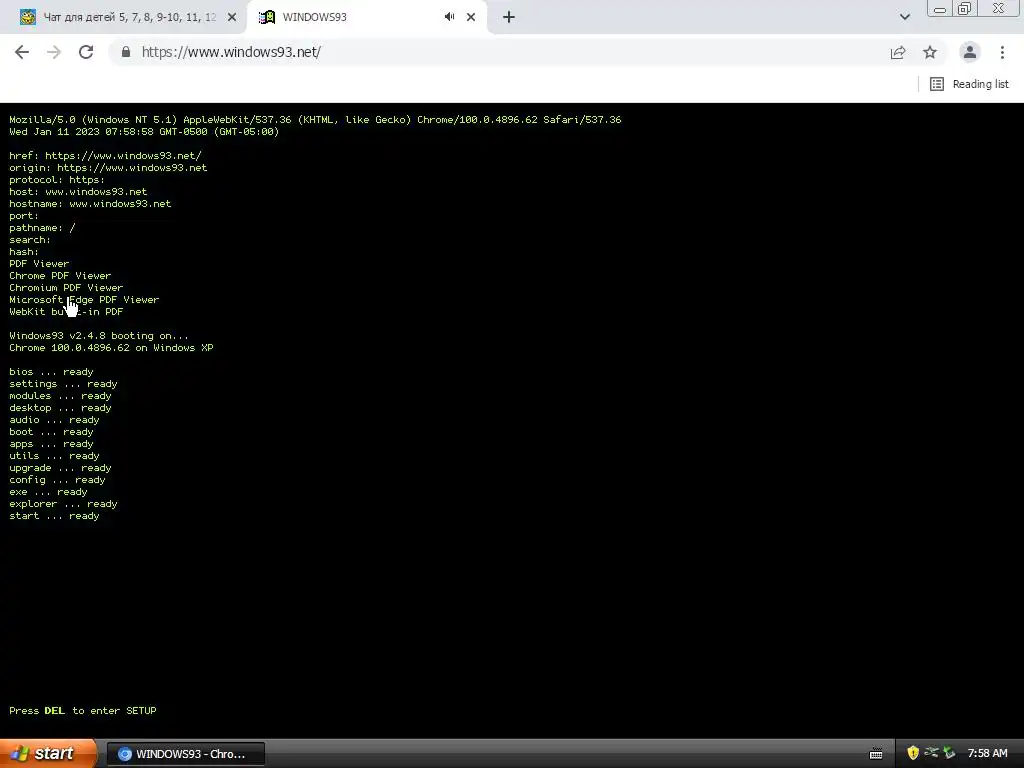
Task: Click the 'Press DEL to enter SETUP' text
Action: (x=83, y=711)
